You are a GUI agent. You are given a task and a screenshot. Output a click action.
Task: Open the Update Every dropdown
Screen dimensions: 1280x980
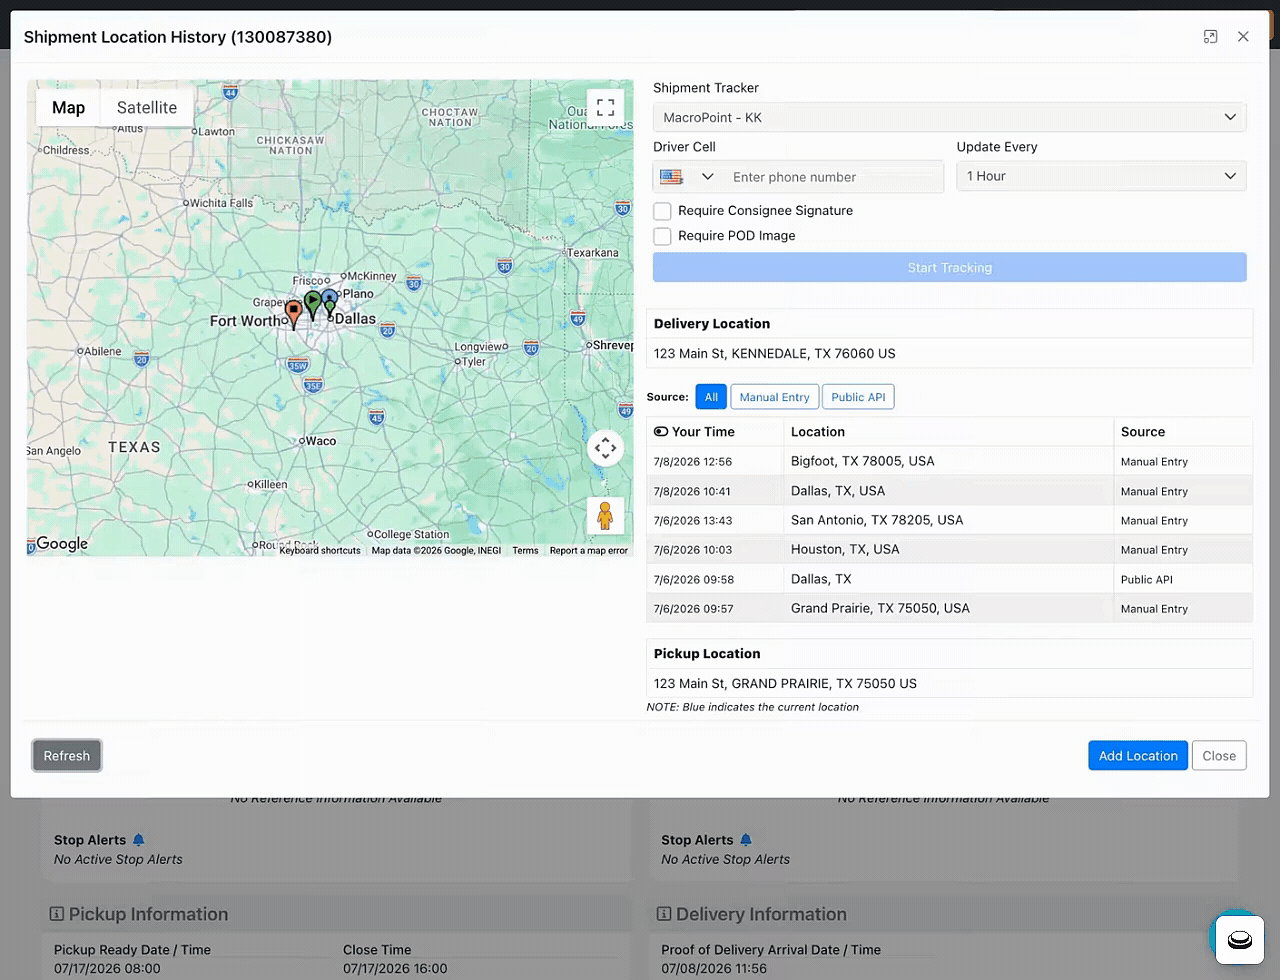pyautogui.click(x=1101, y=176)
